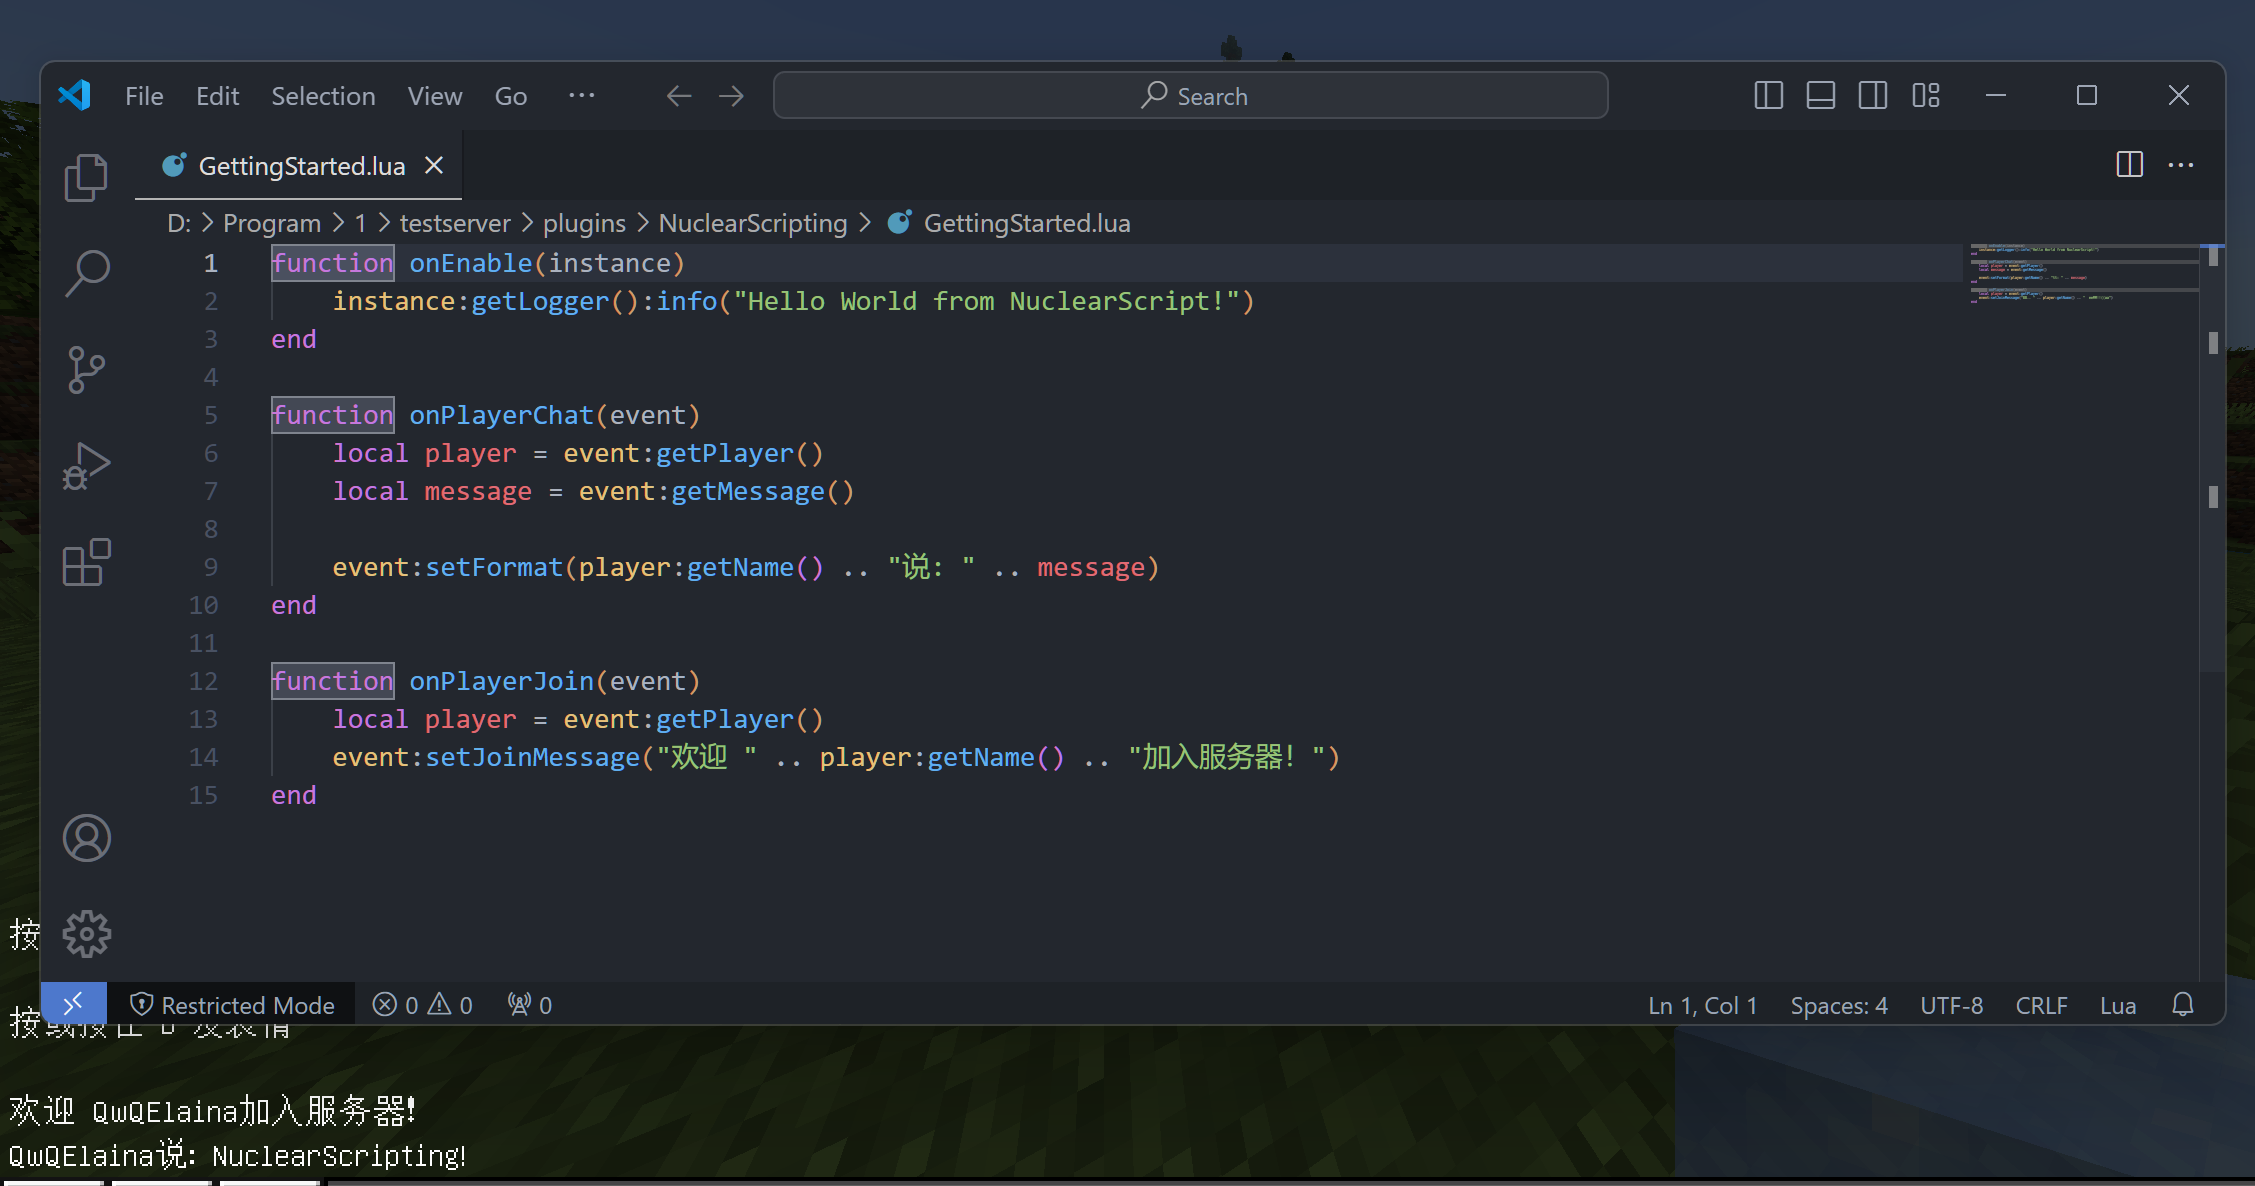Open the File menu
The image size is (2255, 1186).
[144, 96]
